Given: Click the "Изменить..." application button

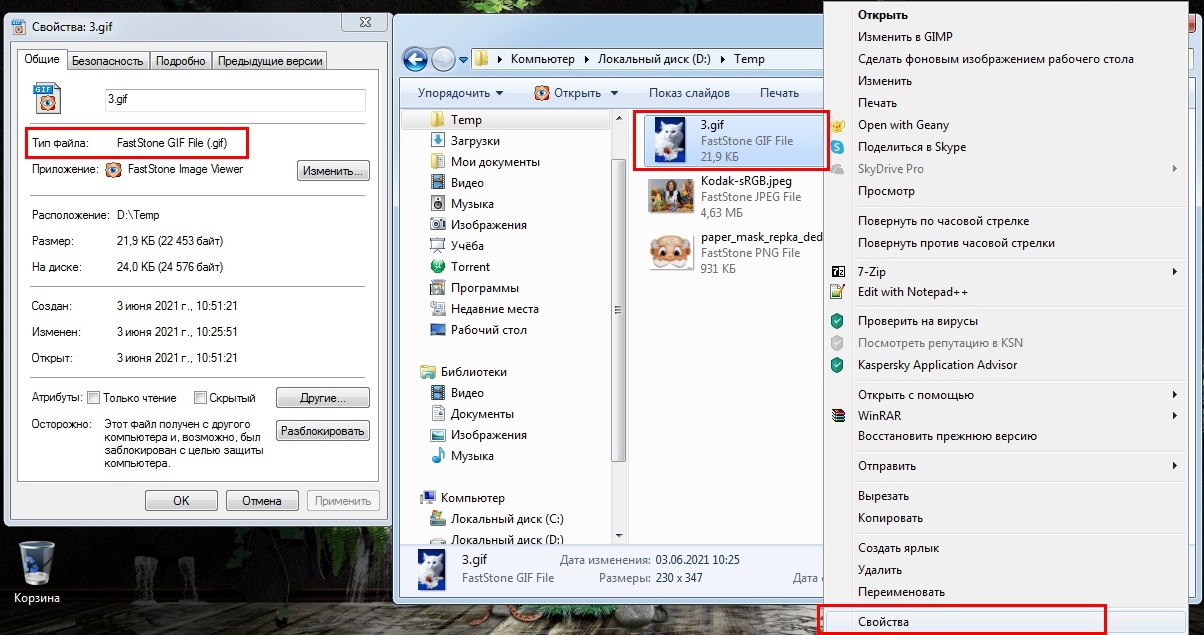Looking at the screenshot, I should point(333,172).
